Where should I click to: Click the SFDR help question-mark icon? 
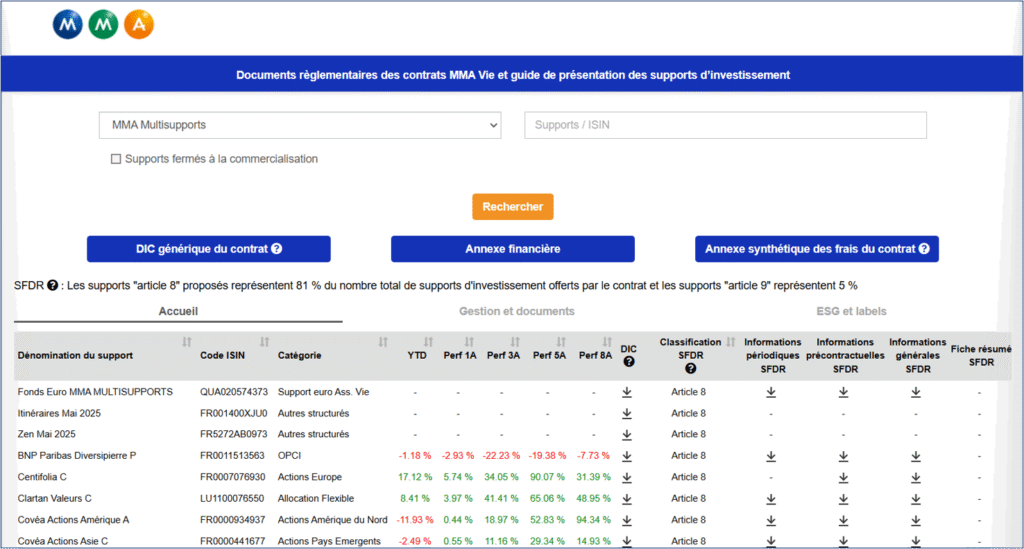52,285
